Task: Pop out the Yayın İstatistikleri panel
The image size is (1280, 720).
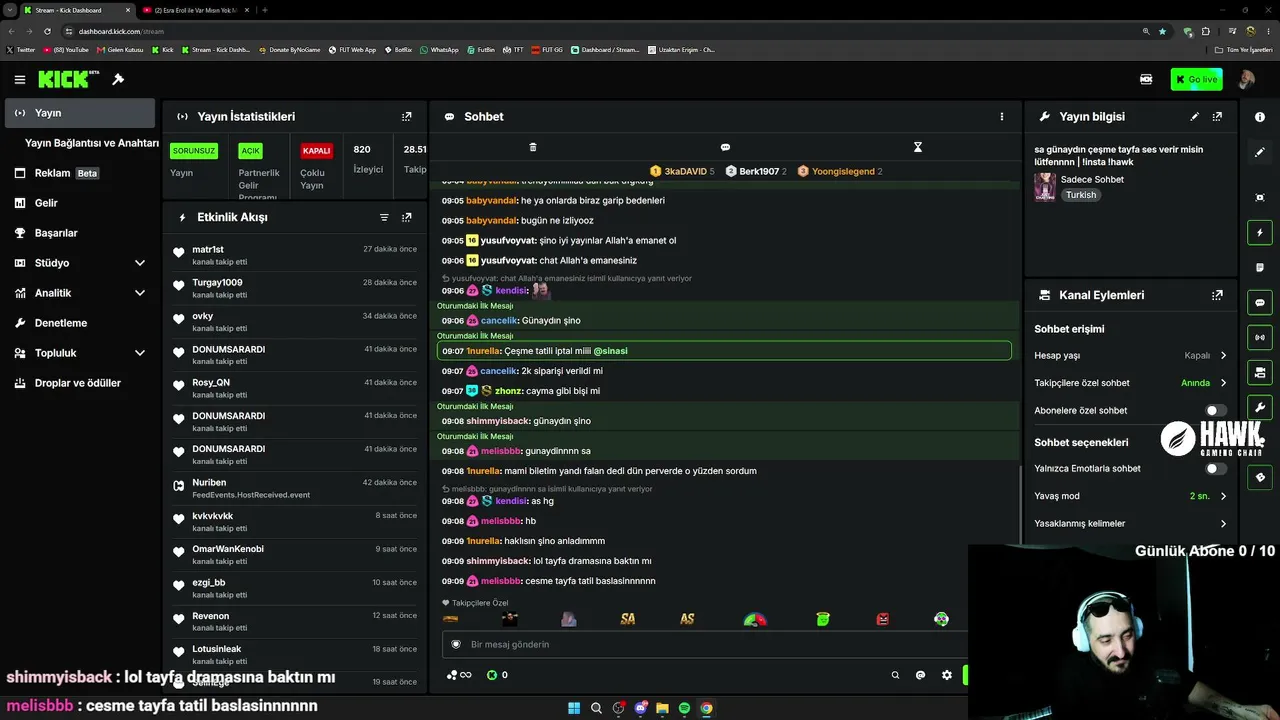Action: pos(406,117)
